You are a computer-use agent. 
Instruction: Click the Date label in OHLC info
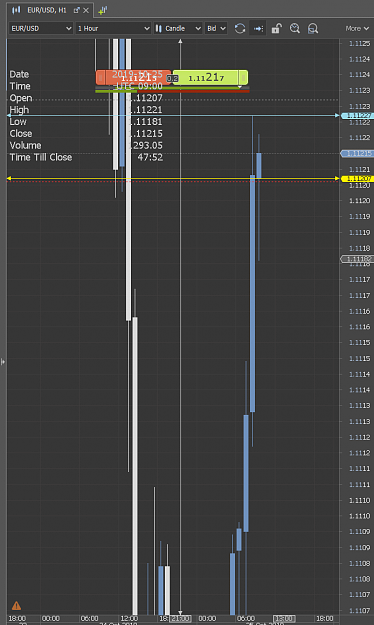pos(19,74)
